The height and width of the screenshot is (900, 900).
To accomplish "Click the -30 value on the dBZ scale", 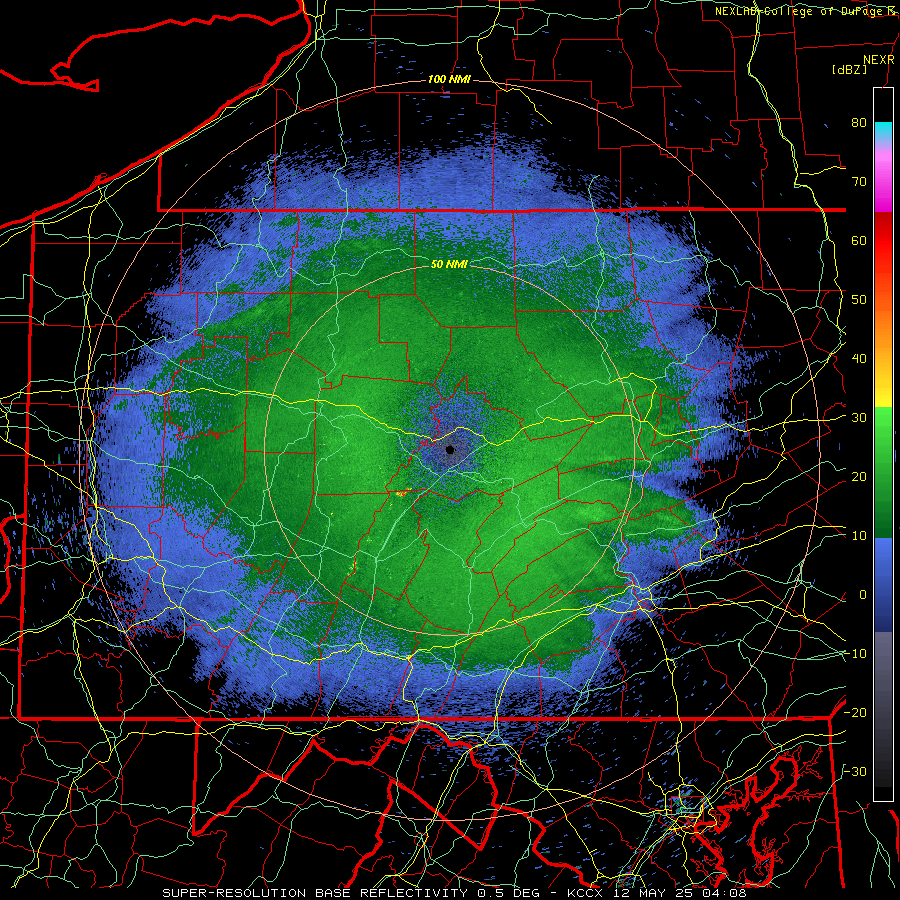I will (x=855, y=771).
